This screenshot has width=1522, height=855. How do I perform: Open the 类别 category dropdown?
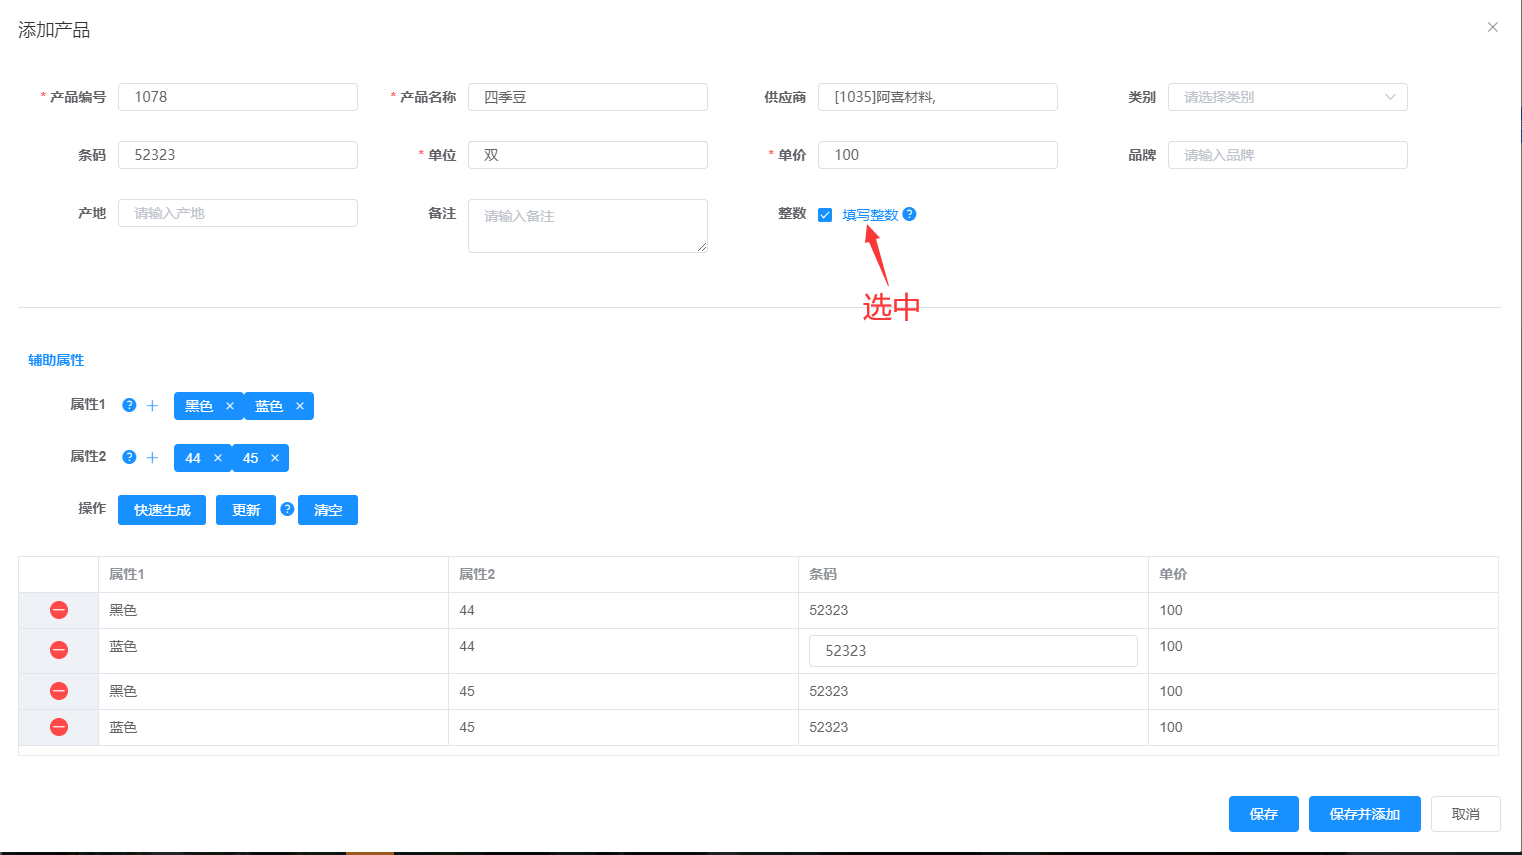click(1287, 97)
